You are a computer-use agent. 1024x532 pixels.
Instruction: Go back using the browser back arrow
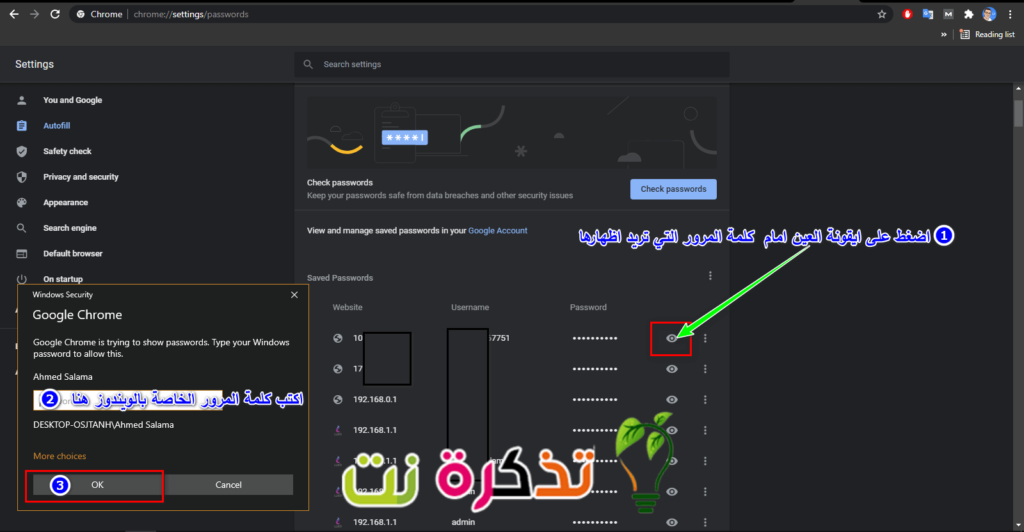[x=13, y=14]
